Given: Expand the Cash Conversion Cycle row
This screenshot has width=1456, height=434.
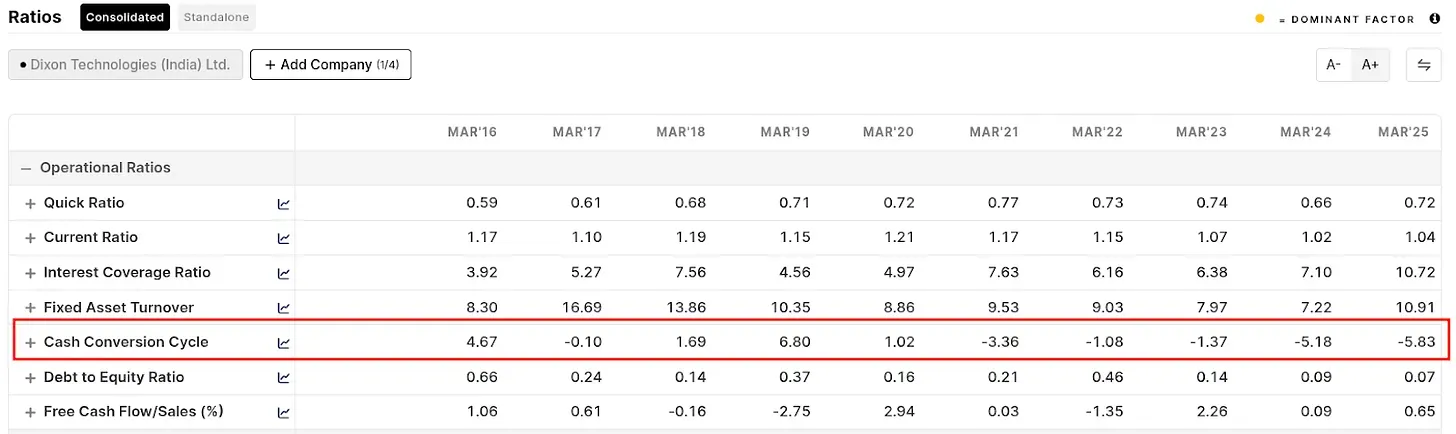Looking at the screenshot, I should point(30,343).
